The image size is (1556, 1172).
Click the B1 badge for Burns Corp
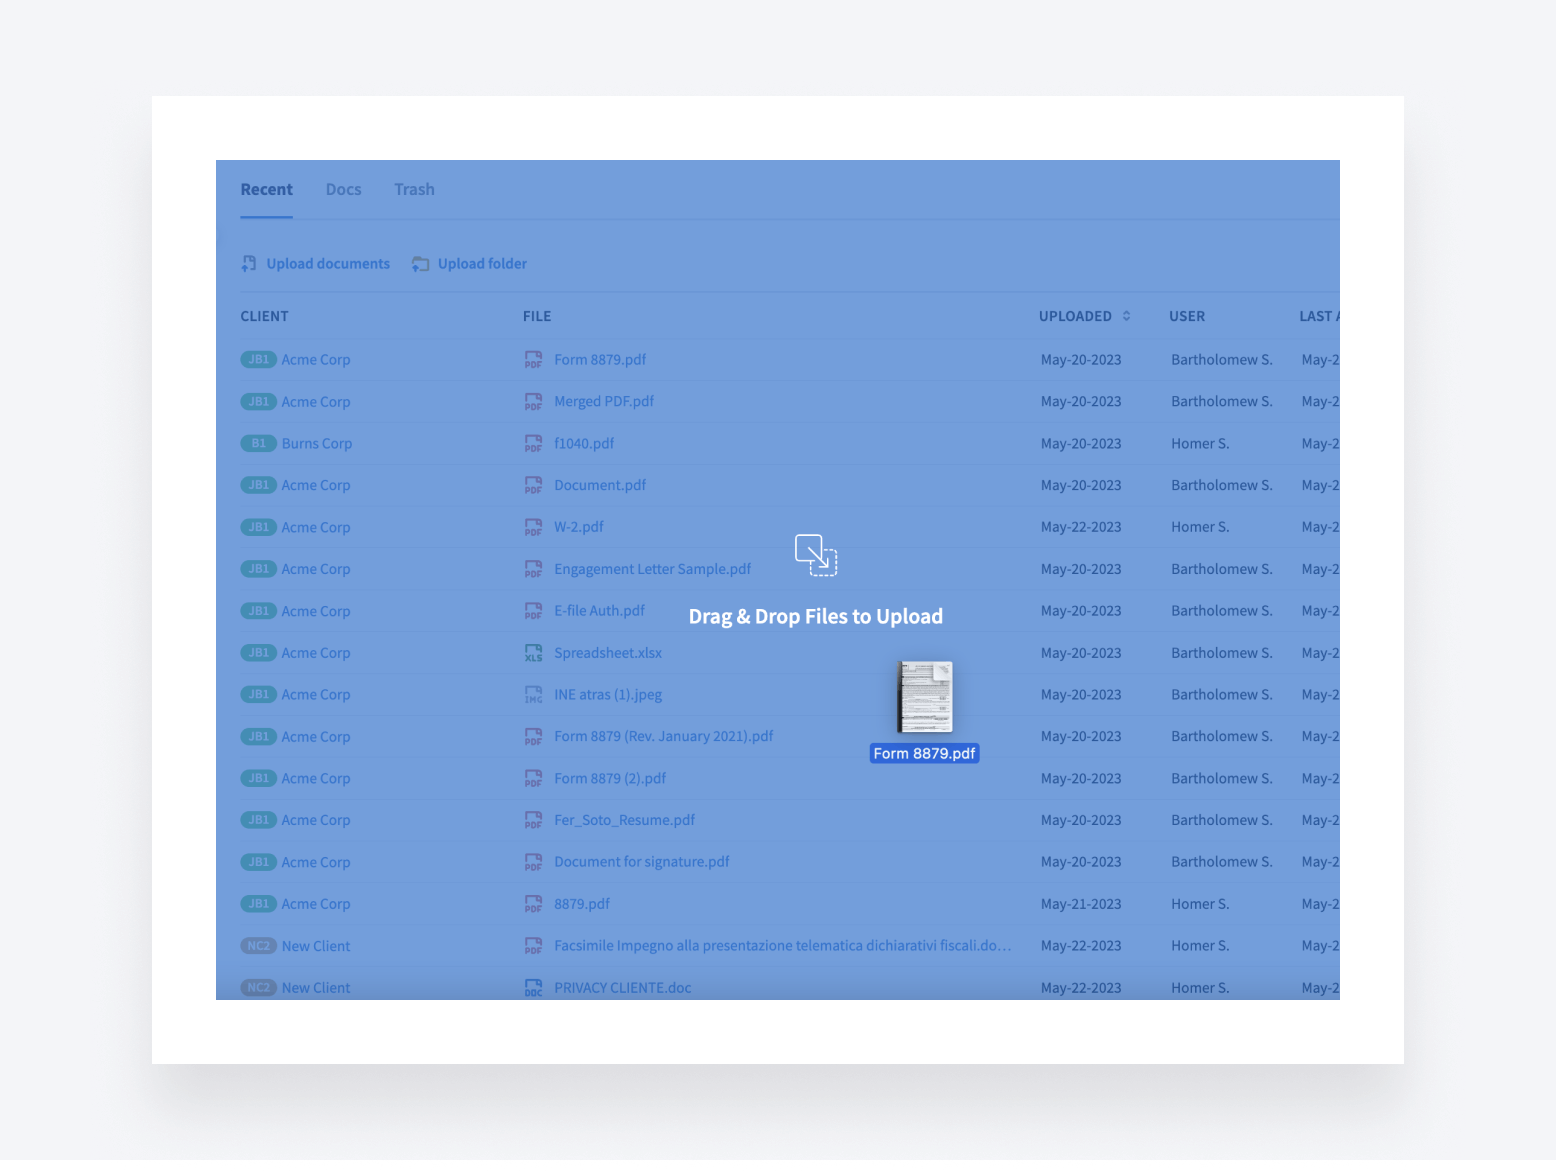(x=258, y=444)
